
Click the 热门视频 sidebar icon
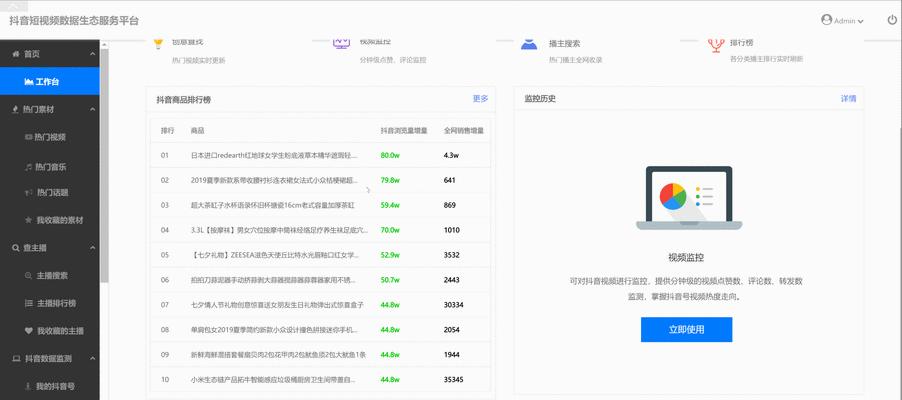[28, 137]
